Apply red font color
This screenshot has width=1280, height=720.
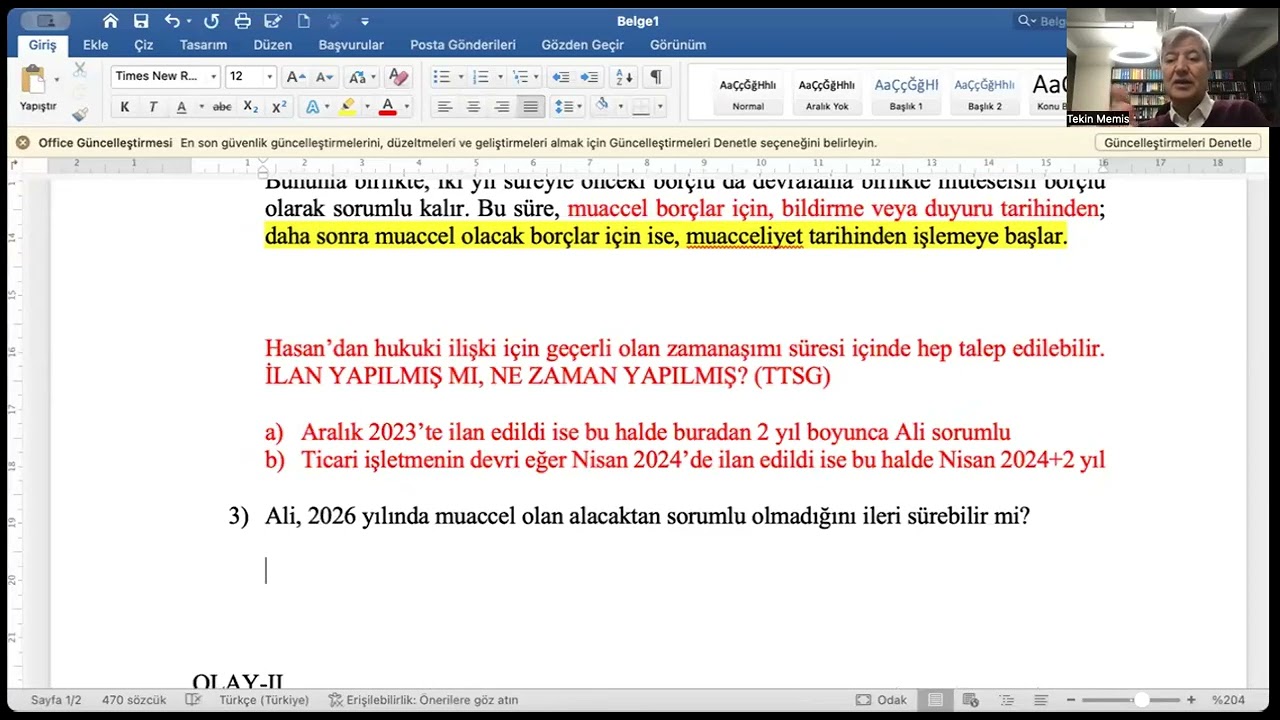coord(388,107)
